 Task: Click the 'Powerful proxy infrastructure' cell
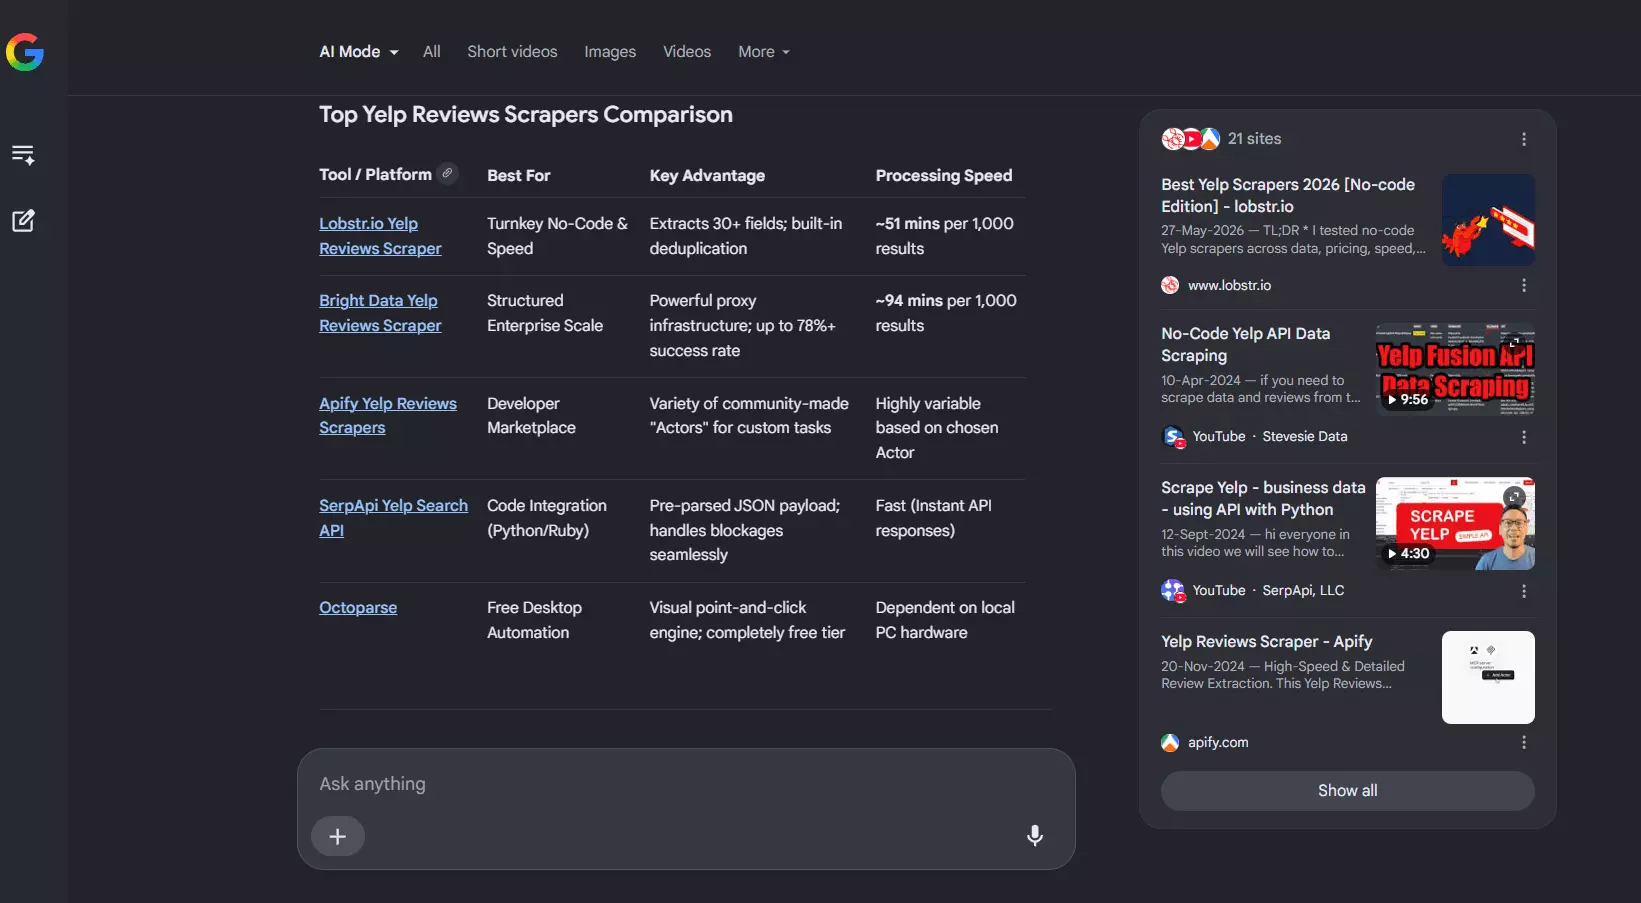point(742,326)
